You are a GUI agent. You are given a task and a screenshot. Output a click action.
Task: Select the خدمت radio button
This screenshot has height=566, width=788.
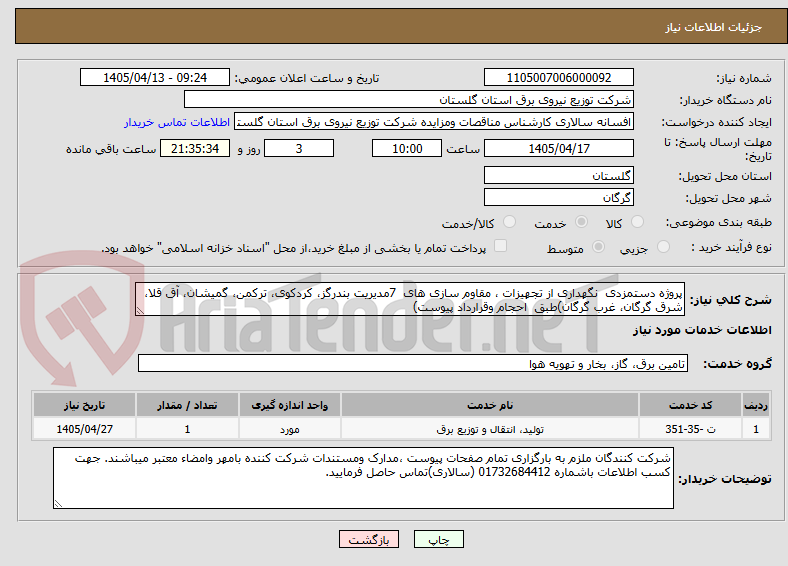coord(581,222)
